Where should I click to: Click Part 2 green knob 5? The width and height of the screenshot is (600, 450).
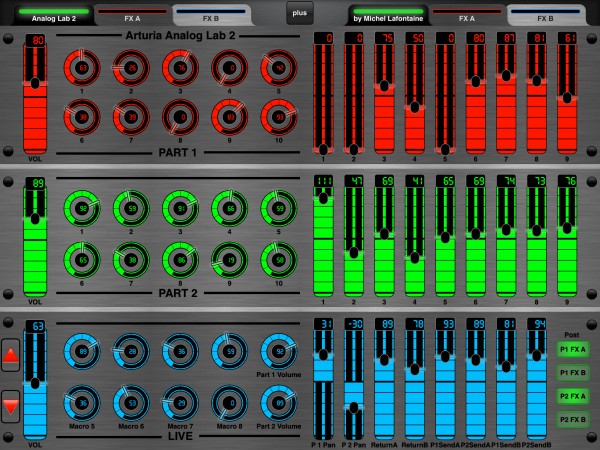pos(279,209)
